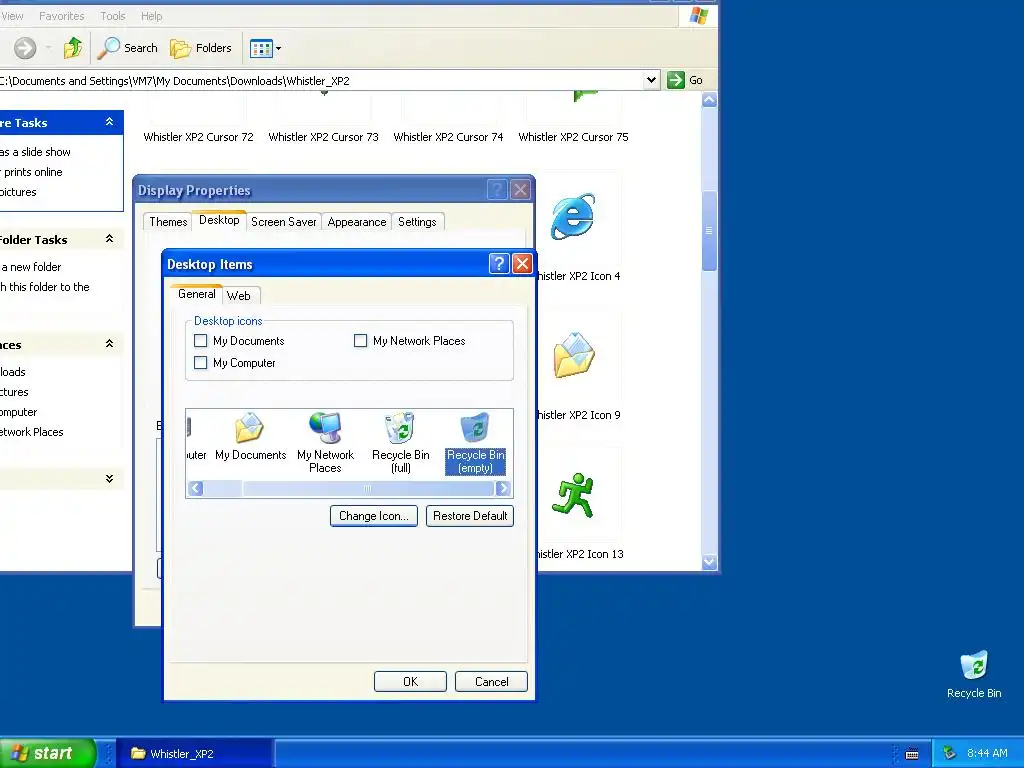Collapse the File and Folder Tasks panel
The width and height of the screenshot is (1024, 768).
[109, 239]
